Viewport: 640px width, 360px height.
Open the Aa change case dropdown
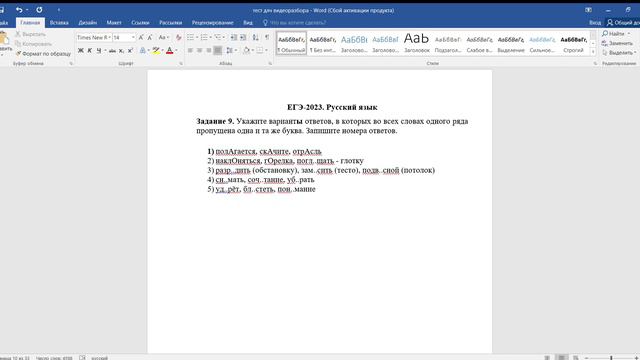(x=163, y=38)
